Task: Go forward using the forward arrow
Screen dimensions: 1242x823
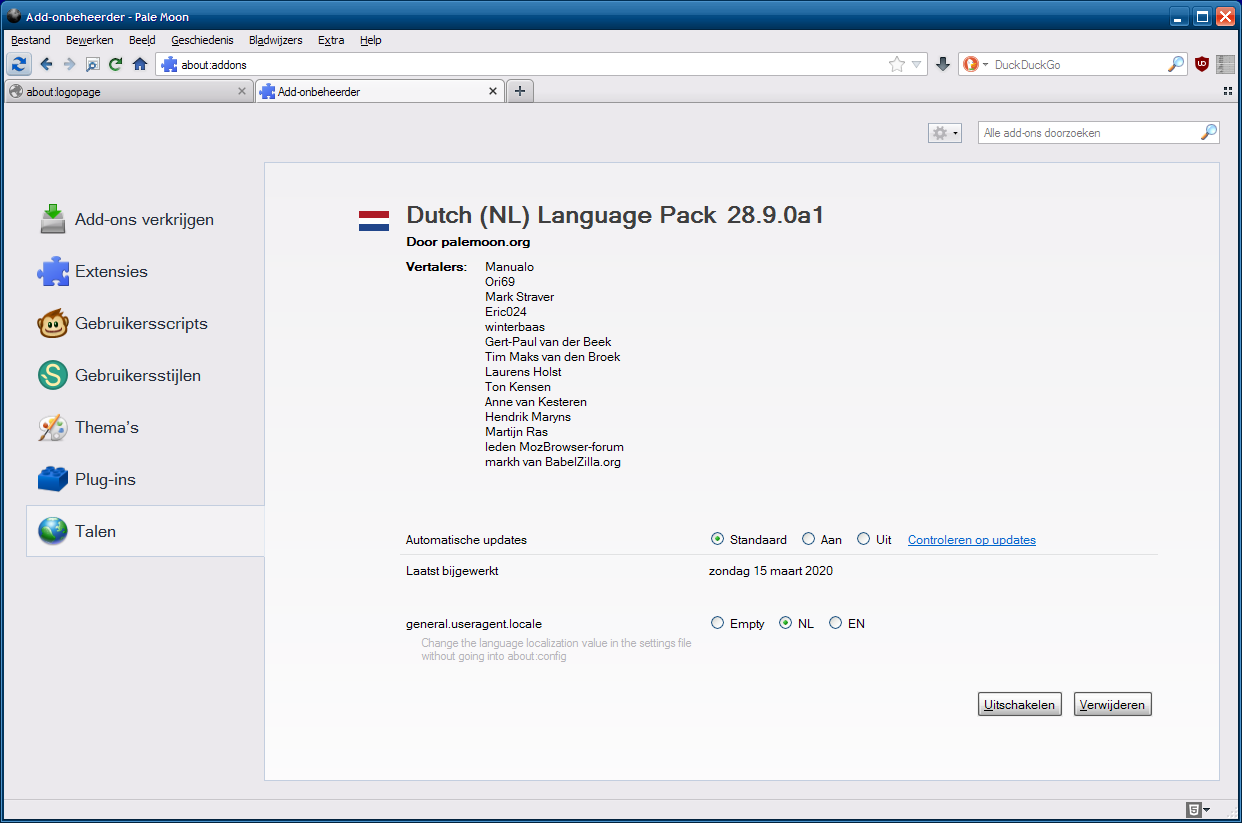Action: [69, 64]
